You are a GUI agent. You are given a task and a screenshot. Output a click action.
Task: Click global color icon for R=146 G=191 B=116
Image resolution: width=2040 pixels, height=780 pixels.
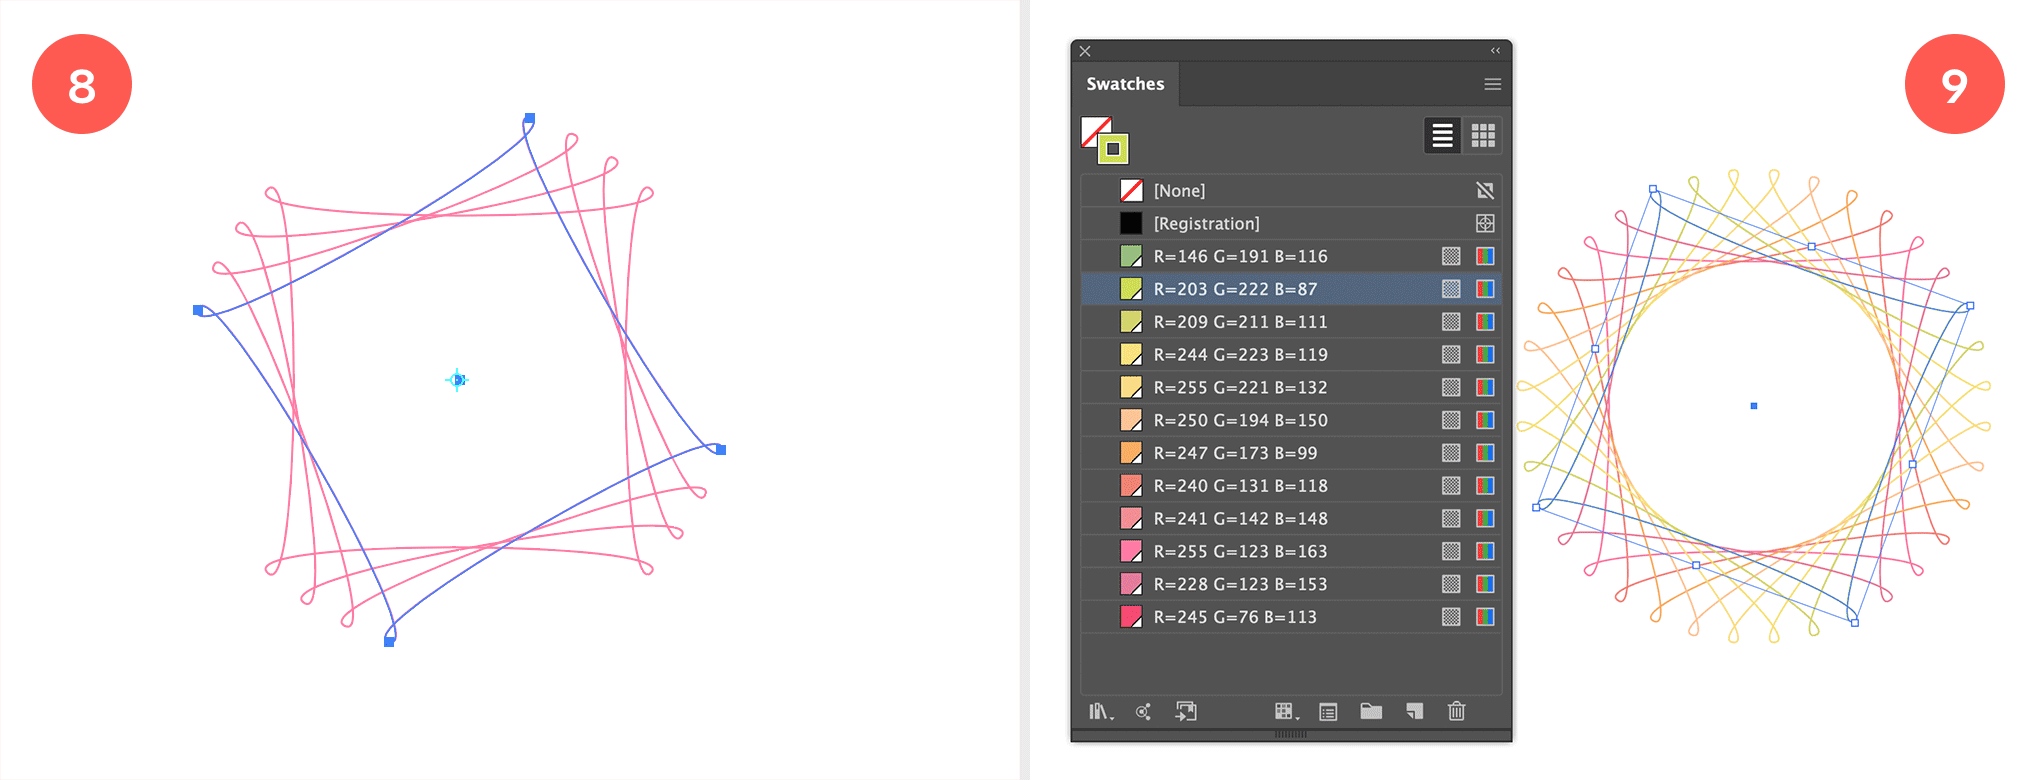pyautogui.click(x=1451, y=256)
